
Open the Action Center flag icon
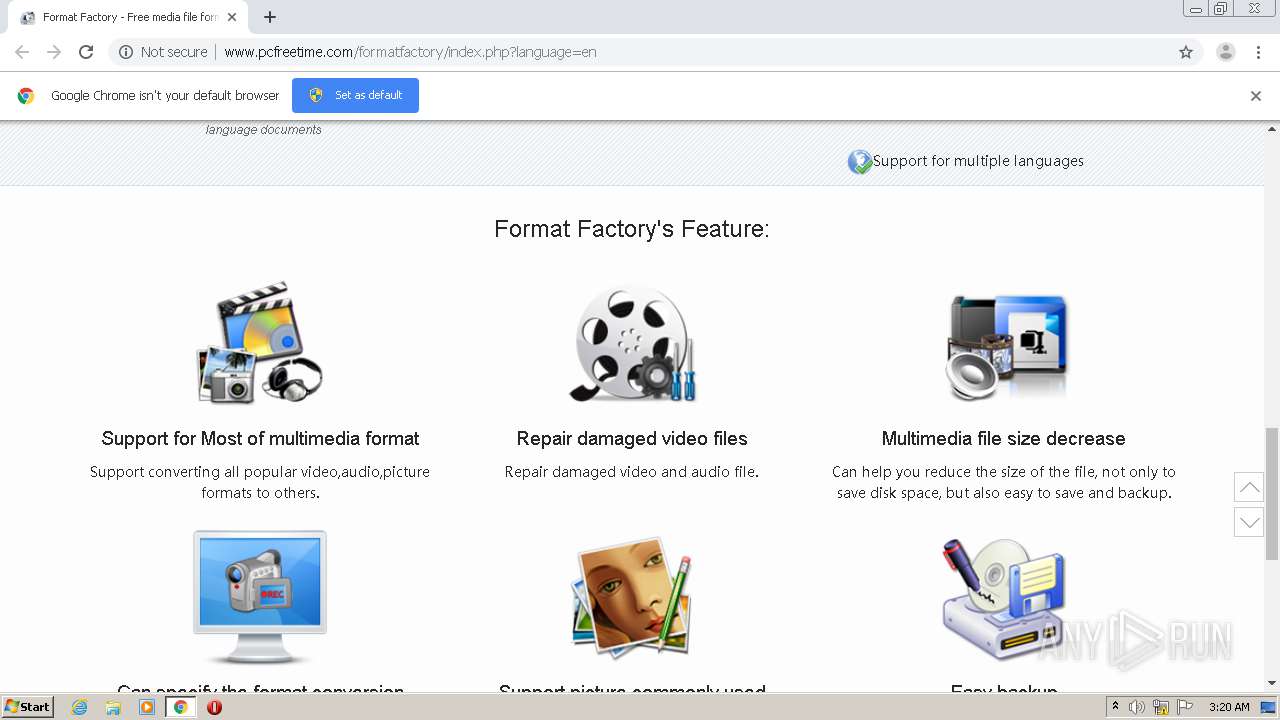(1185, 707)
